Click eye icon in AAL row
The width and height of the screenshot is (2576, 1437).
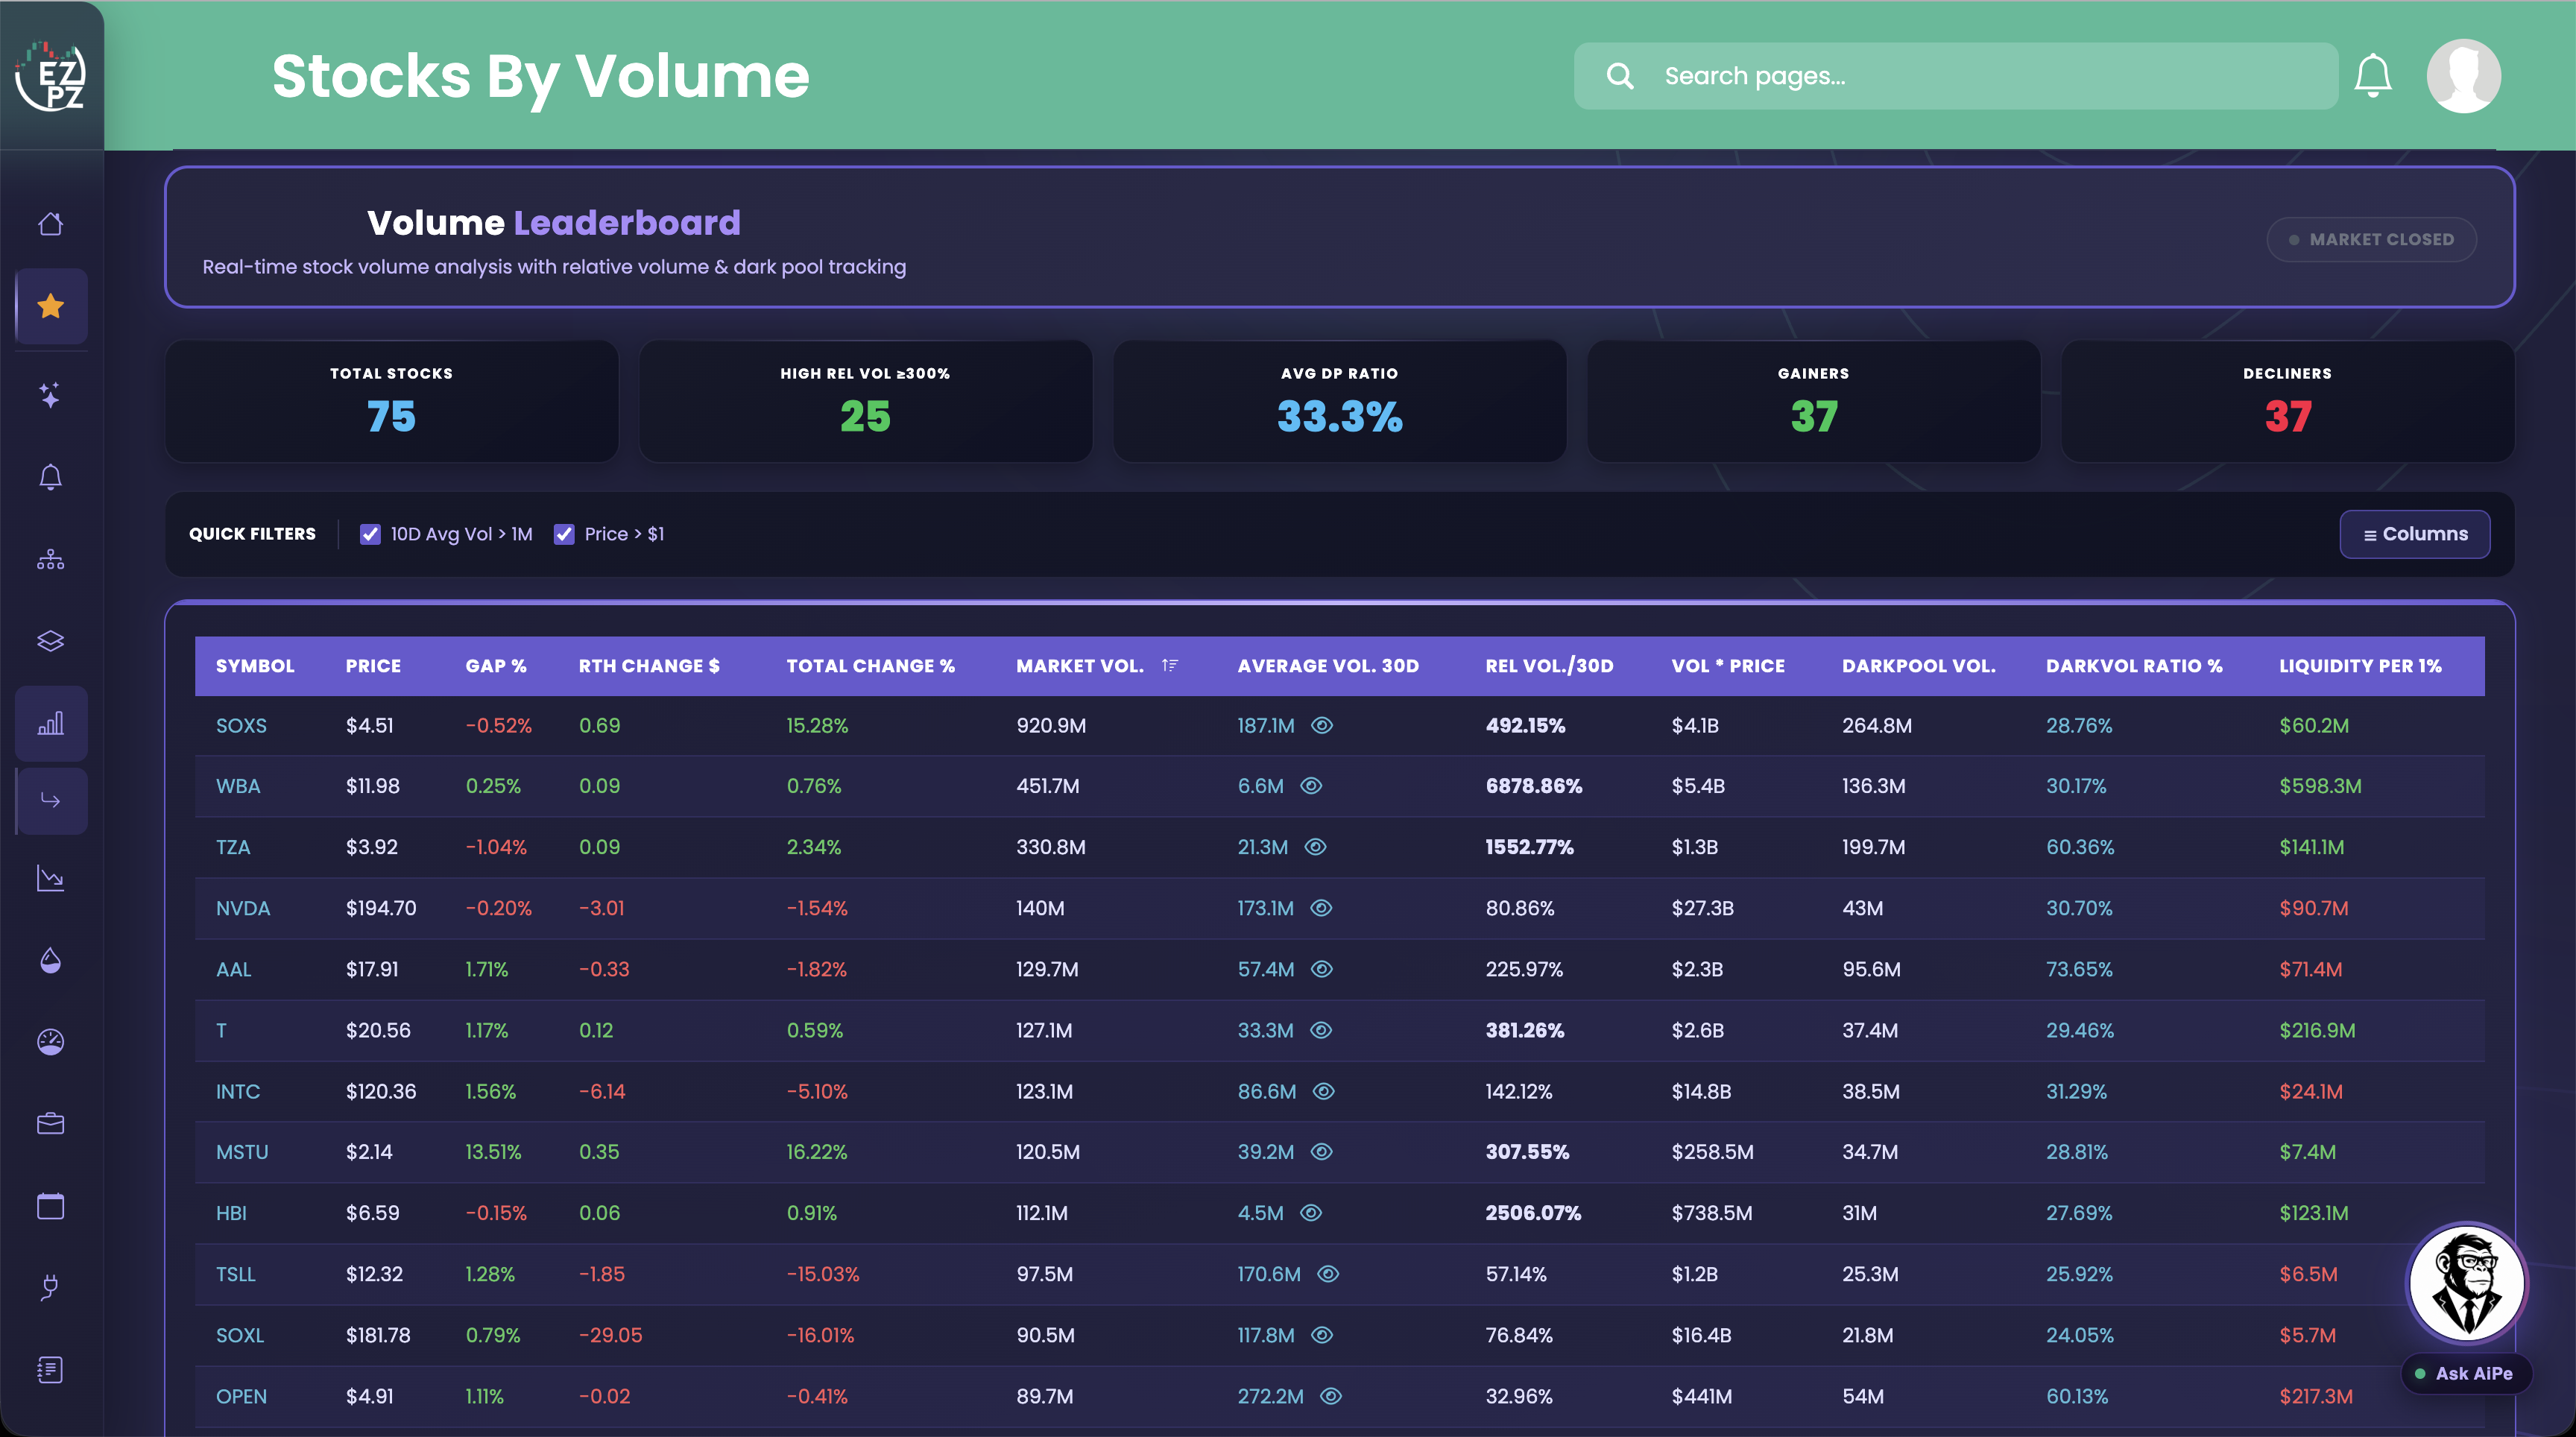tap(1322, 969)
